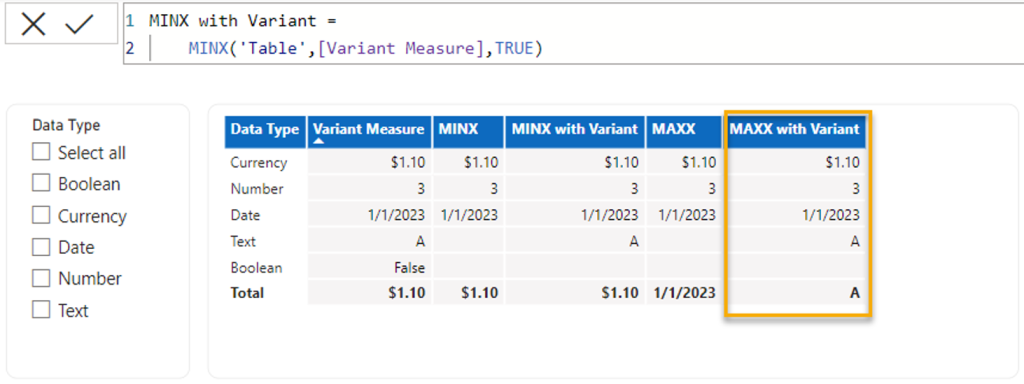Tick the Currency checkbox in slicer
The image size is (1024, 384).
41,216
